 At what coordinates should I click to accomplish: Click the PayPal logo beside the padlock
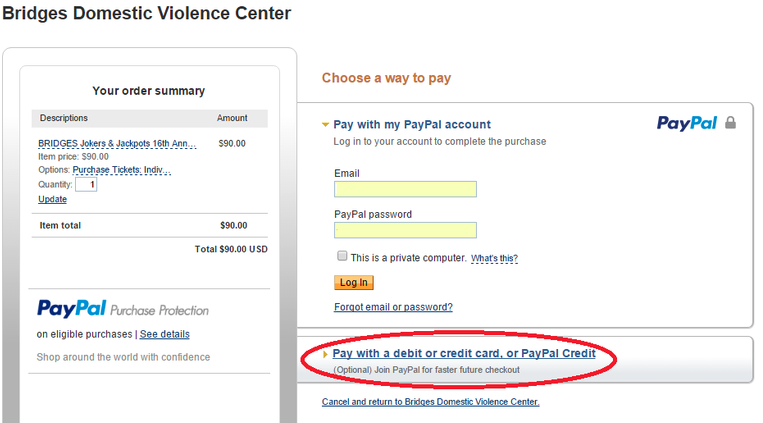[687, 123]
